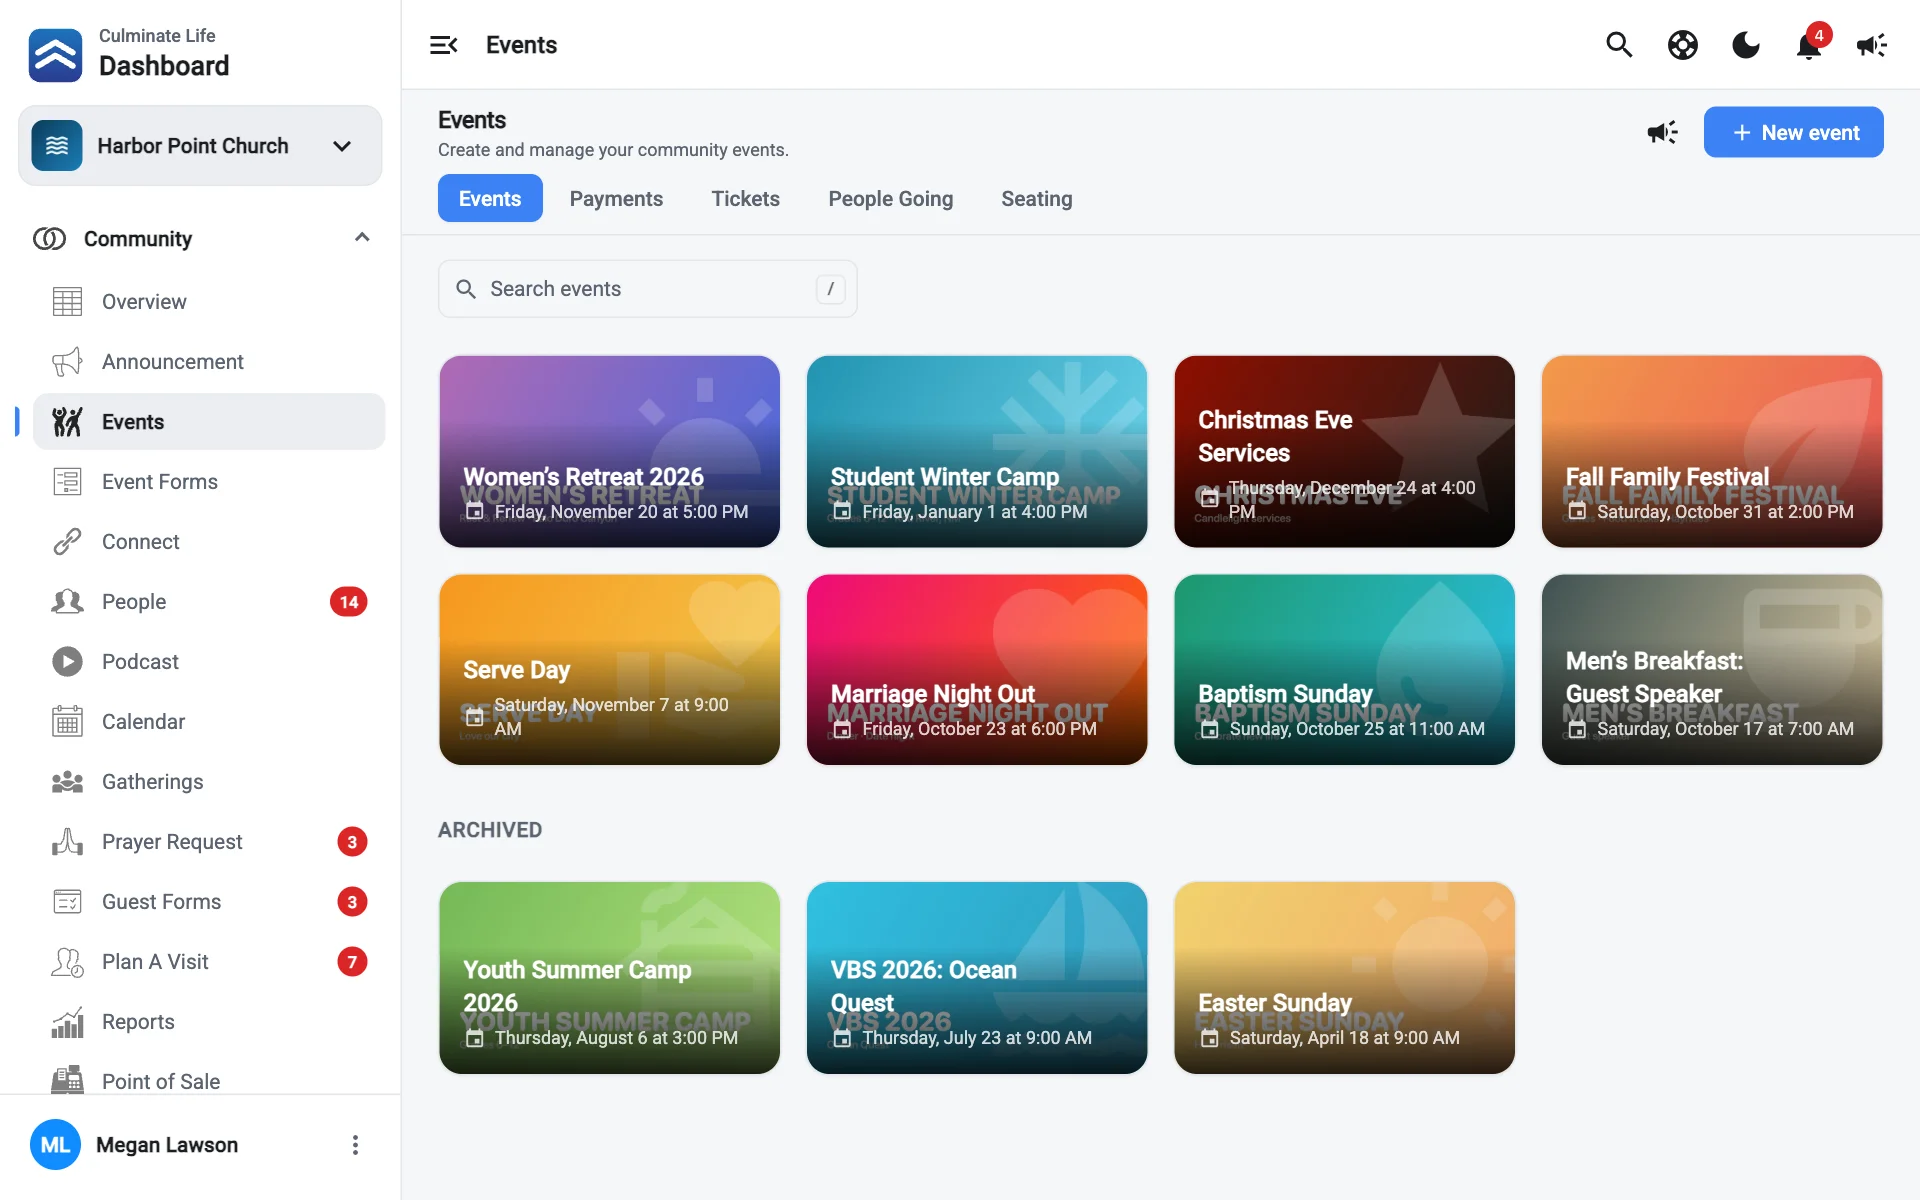Image resolution: width=1920 pixels, height=1200 pixels.
Task: Switch to the Payments tab
Action: click(616, 199)
